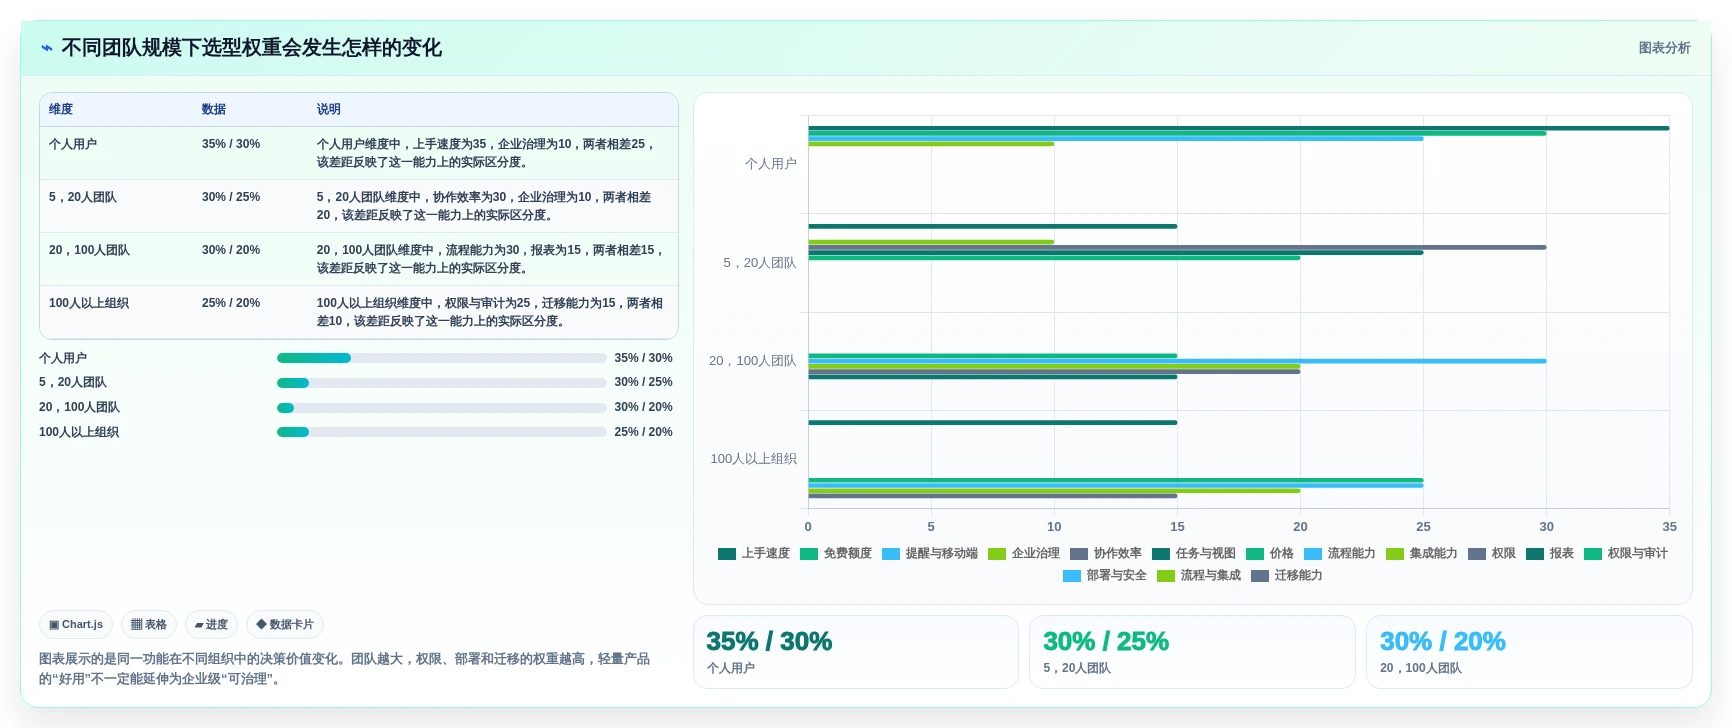Toggle the 企业治理 legend series
The width and height of the screenshot is (1732, 728).
click(x=1024, y=553)
